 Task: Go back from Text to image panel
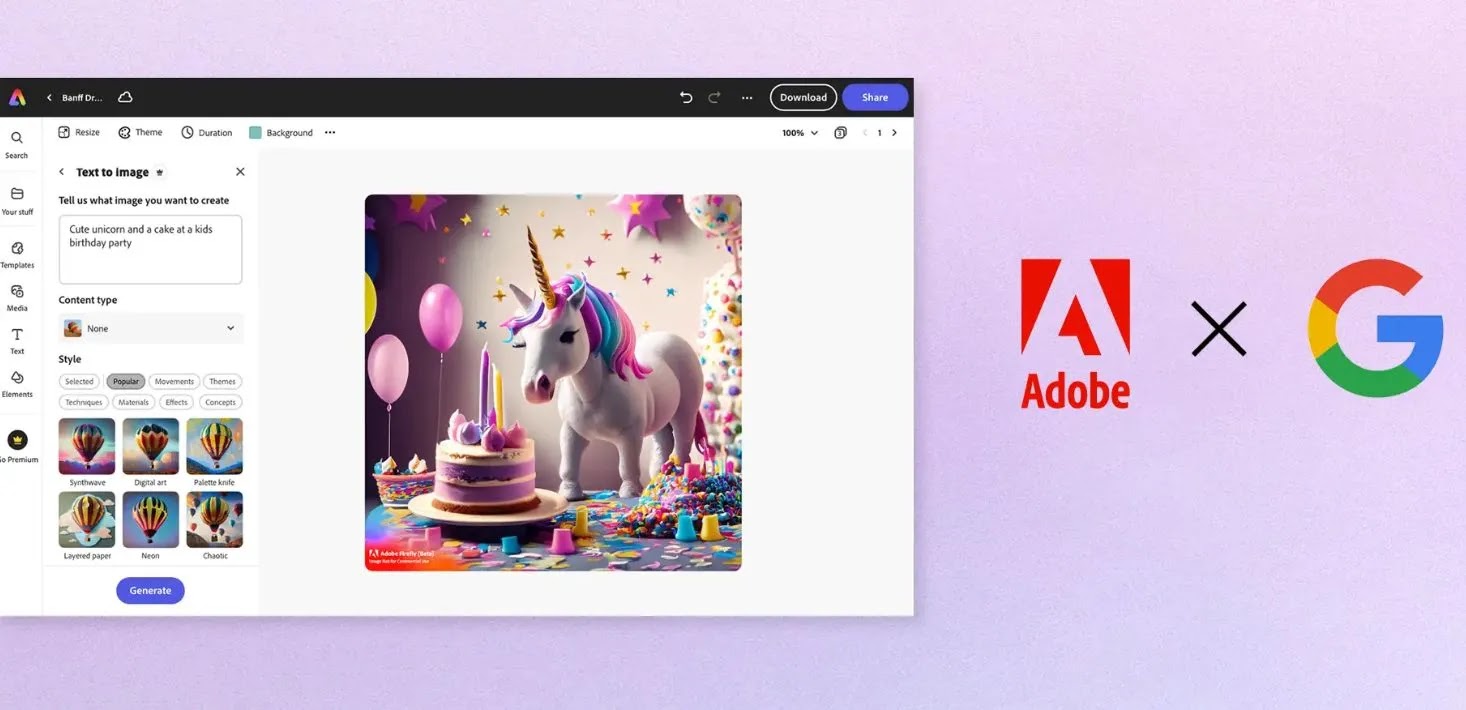[x=62, y=172]
